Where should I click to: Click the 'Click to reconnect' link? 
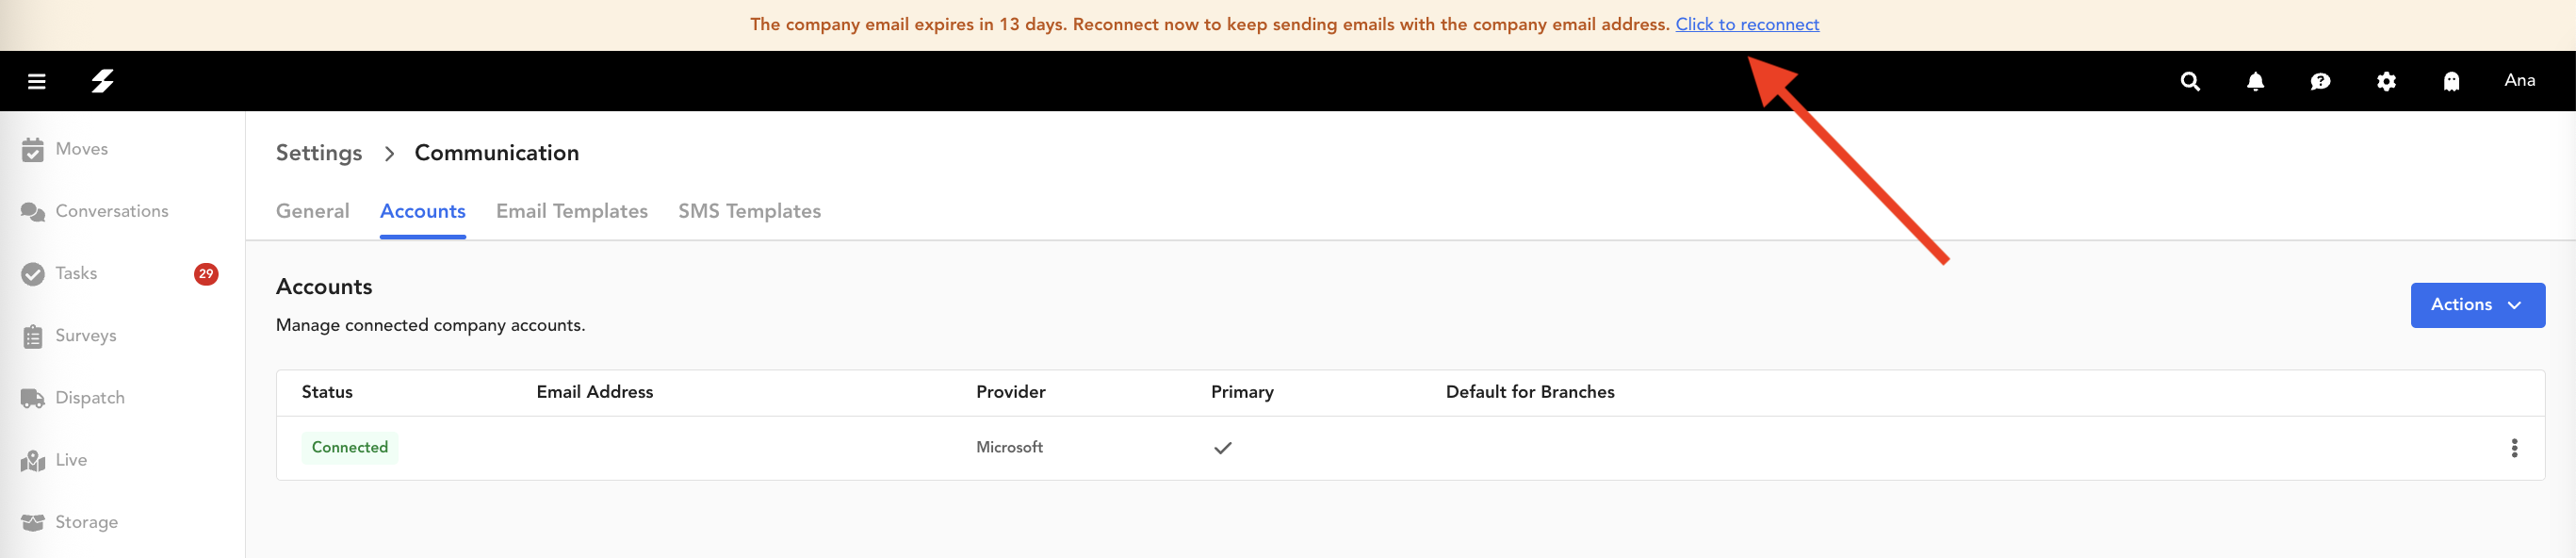tap(1747, 24)
